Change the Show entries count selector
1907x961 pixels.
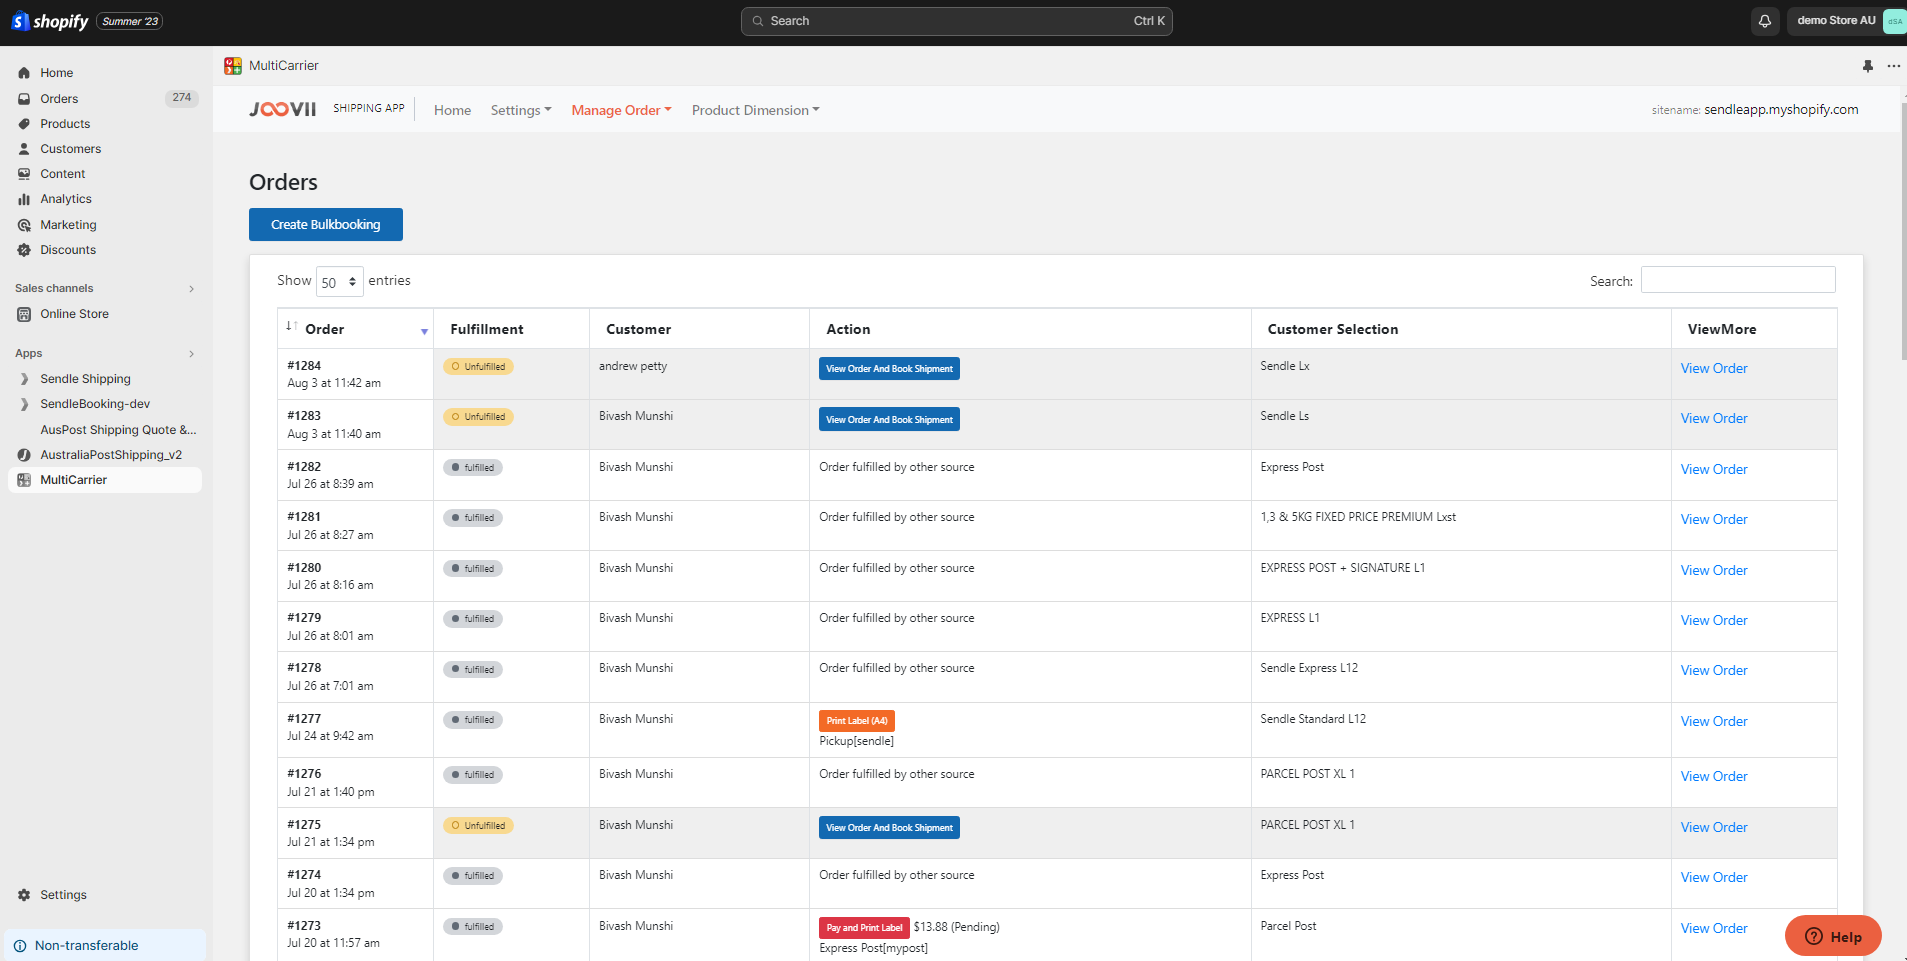[339, 282]
